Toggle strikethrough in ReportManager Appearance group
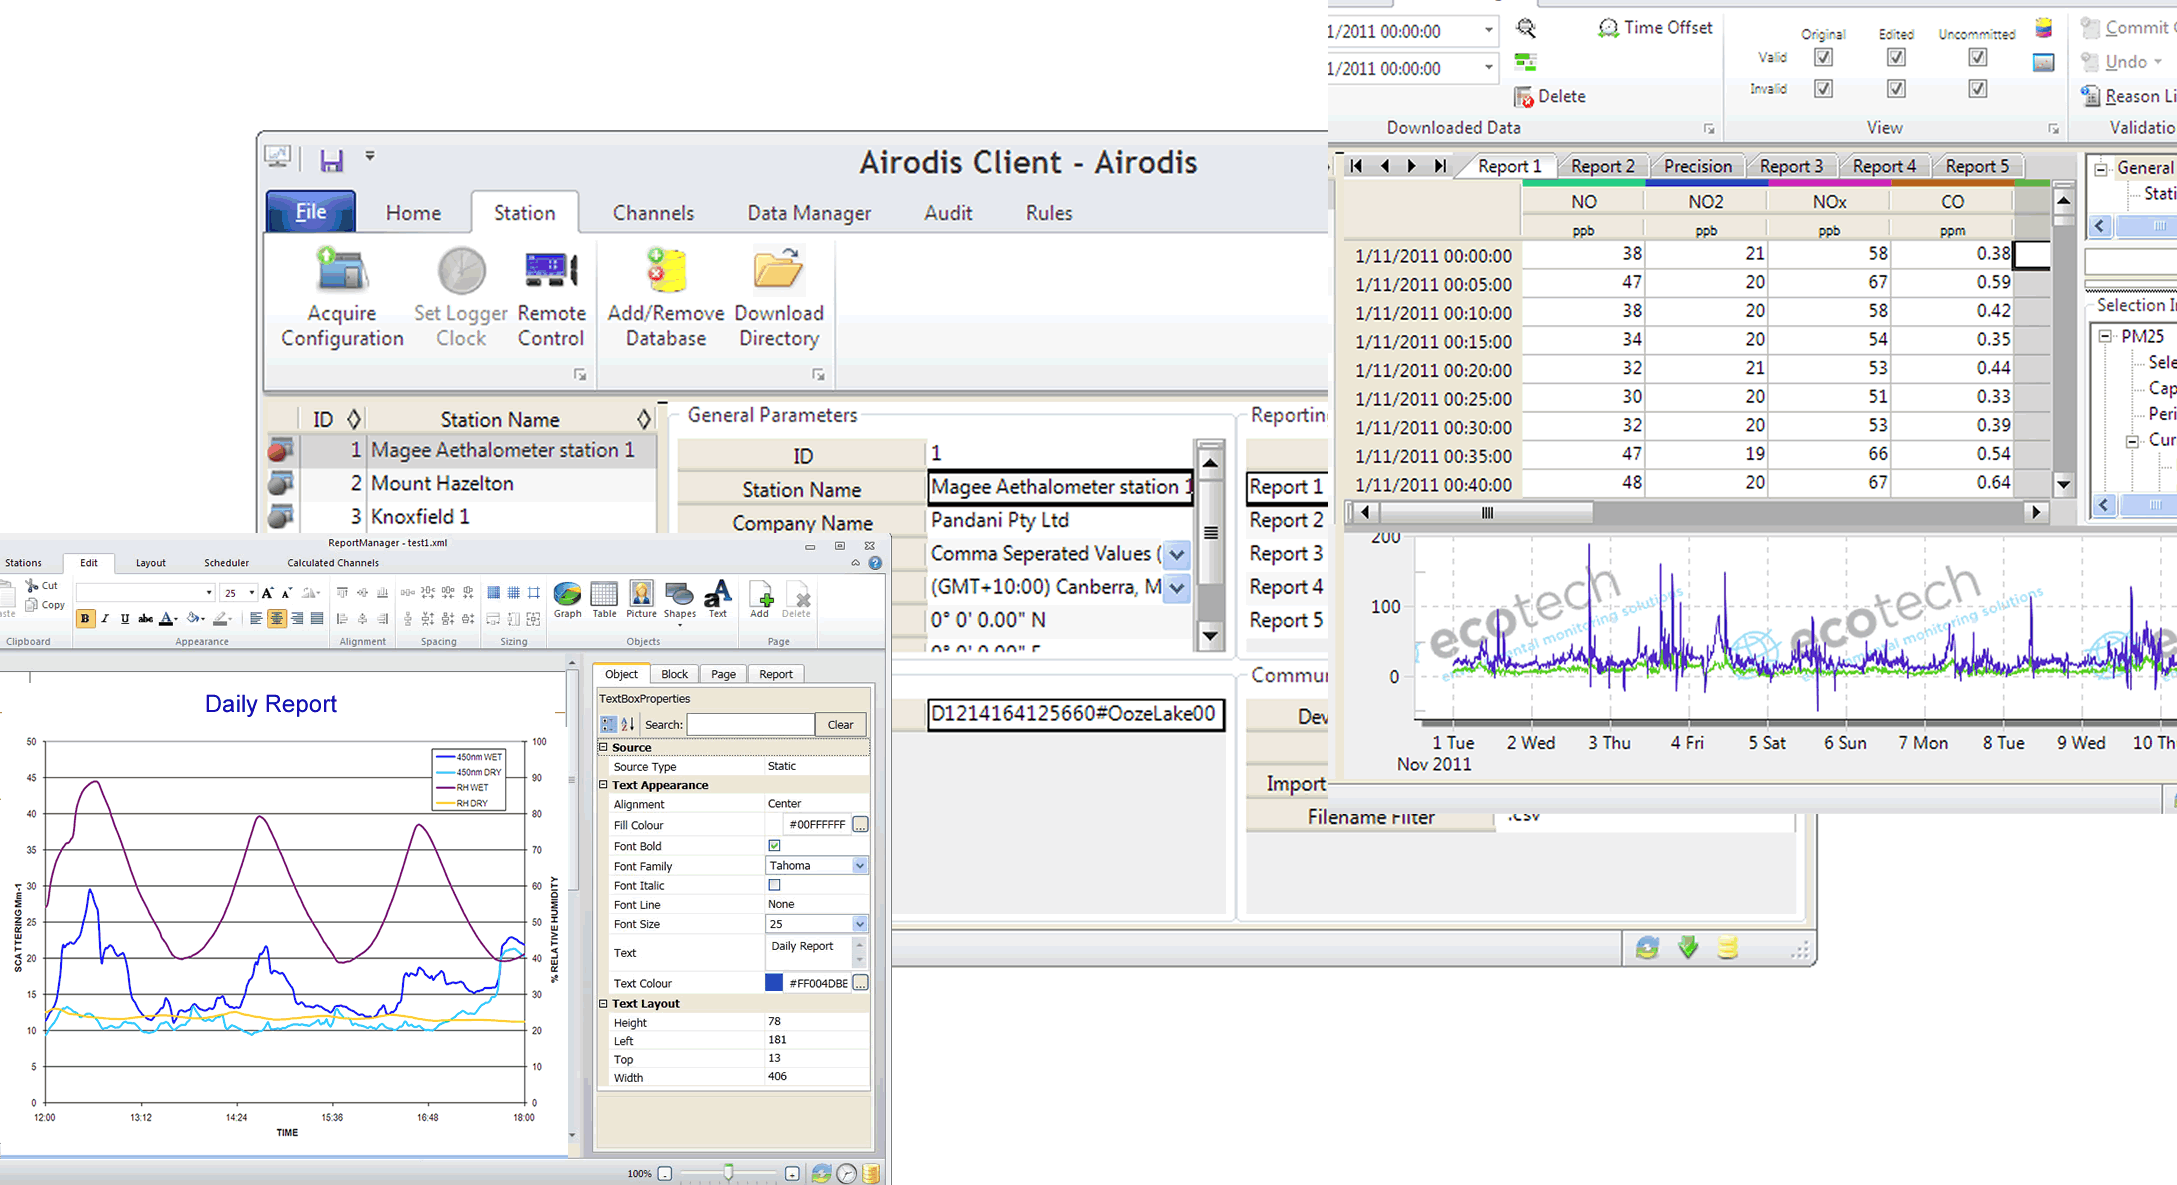The height and width of the screenshot is (1185, 2177). [145, 619]
